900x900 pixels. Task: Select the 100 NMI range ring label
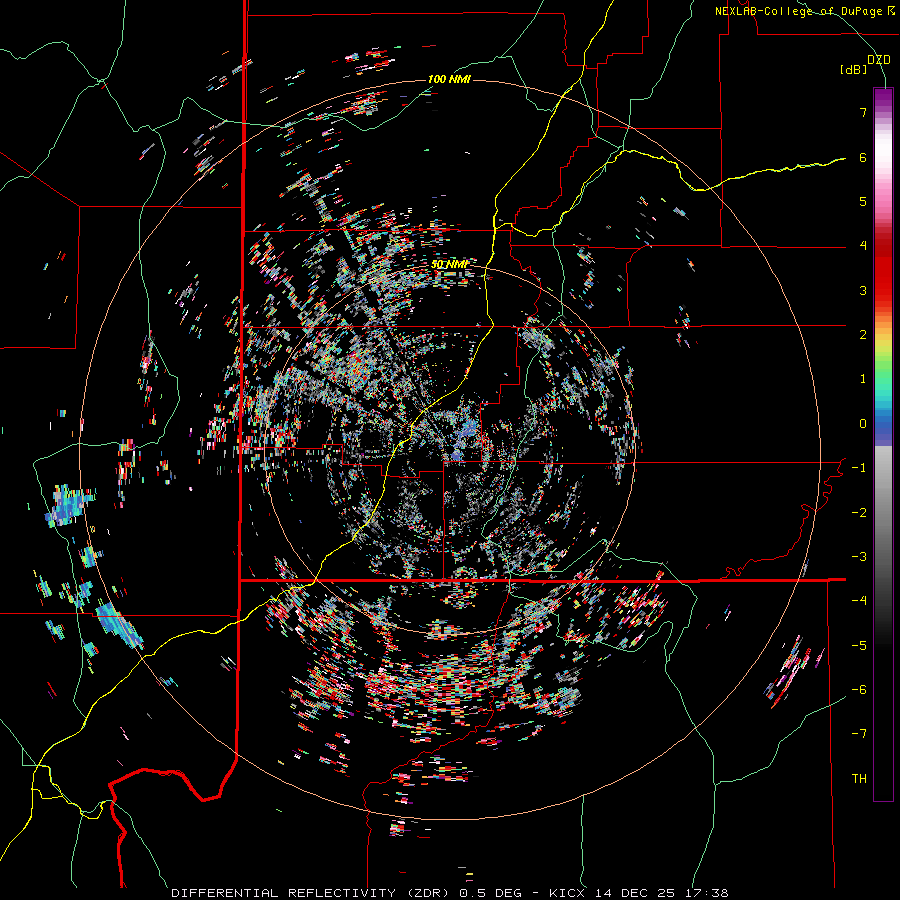(449, 79)
